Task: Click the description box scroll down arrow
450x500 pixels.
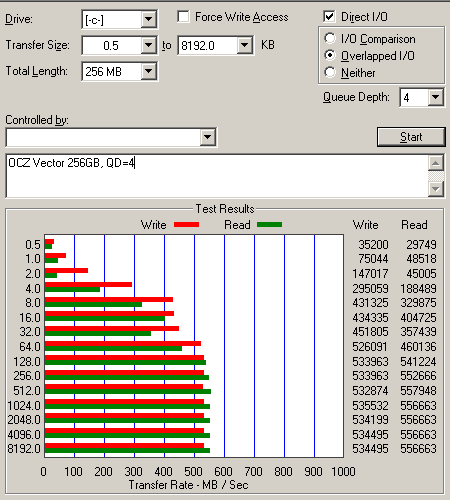Action: (436, 189)
